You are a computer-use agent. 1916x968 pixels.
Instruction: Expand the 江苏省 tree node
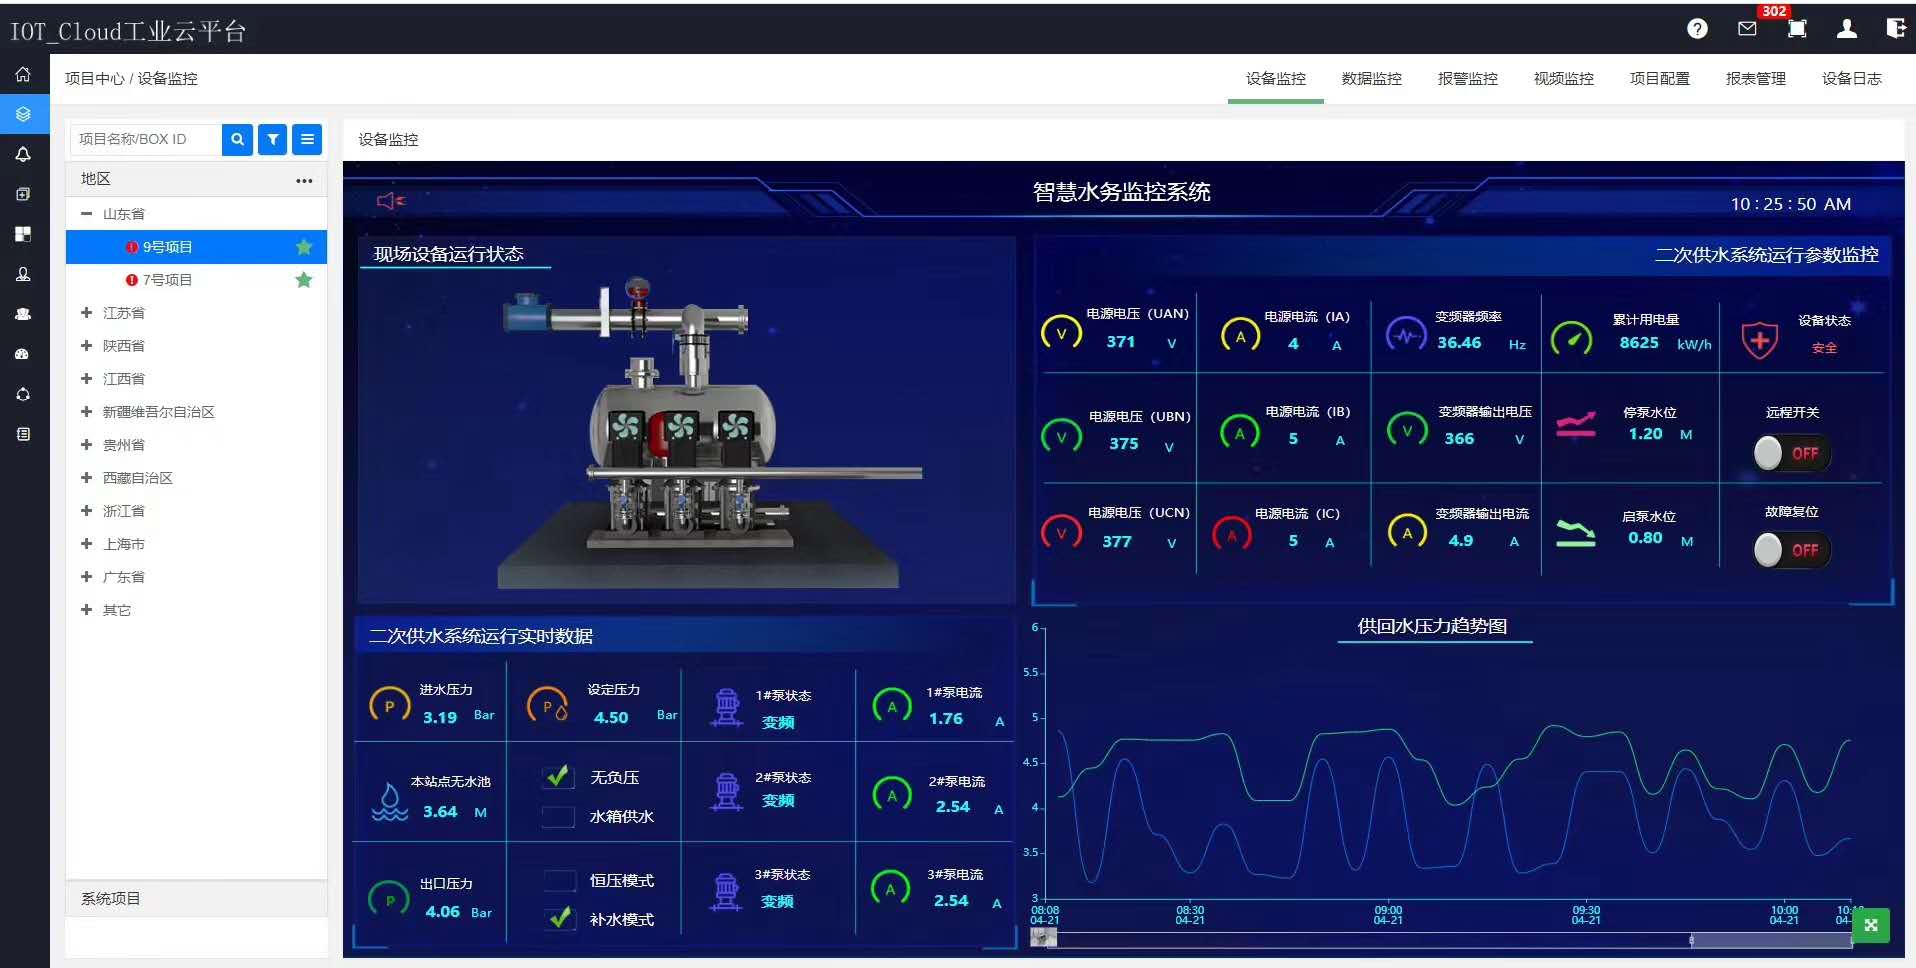pos(87,313)
